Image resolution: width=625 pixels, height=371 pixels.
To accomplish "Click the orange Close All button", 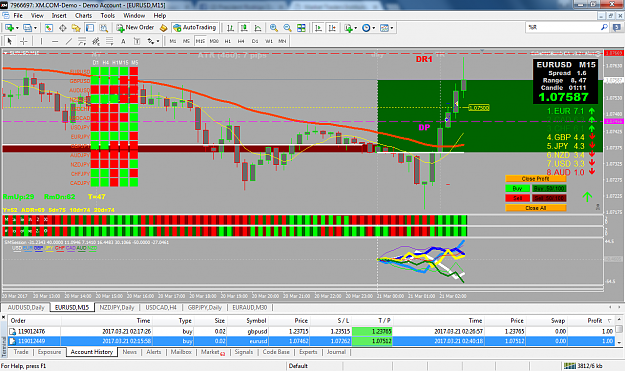I will (535, 208).
